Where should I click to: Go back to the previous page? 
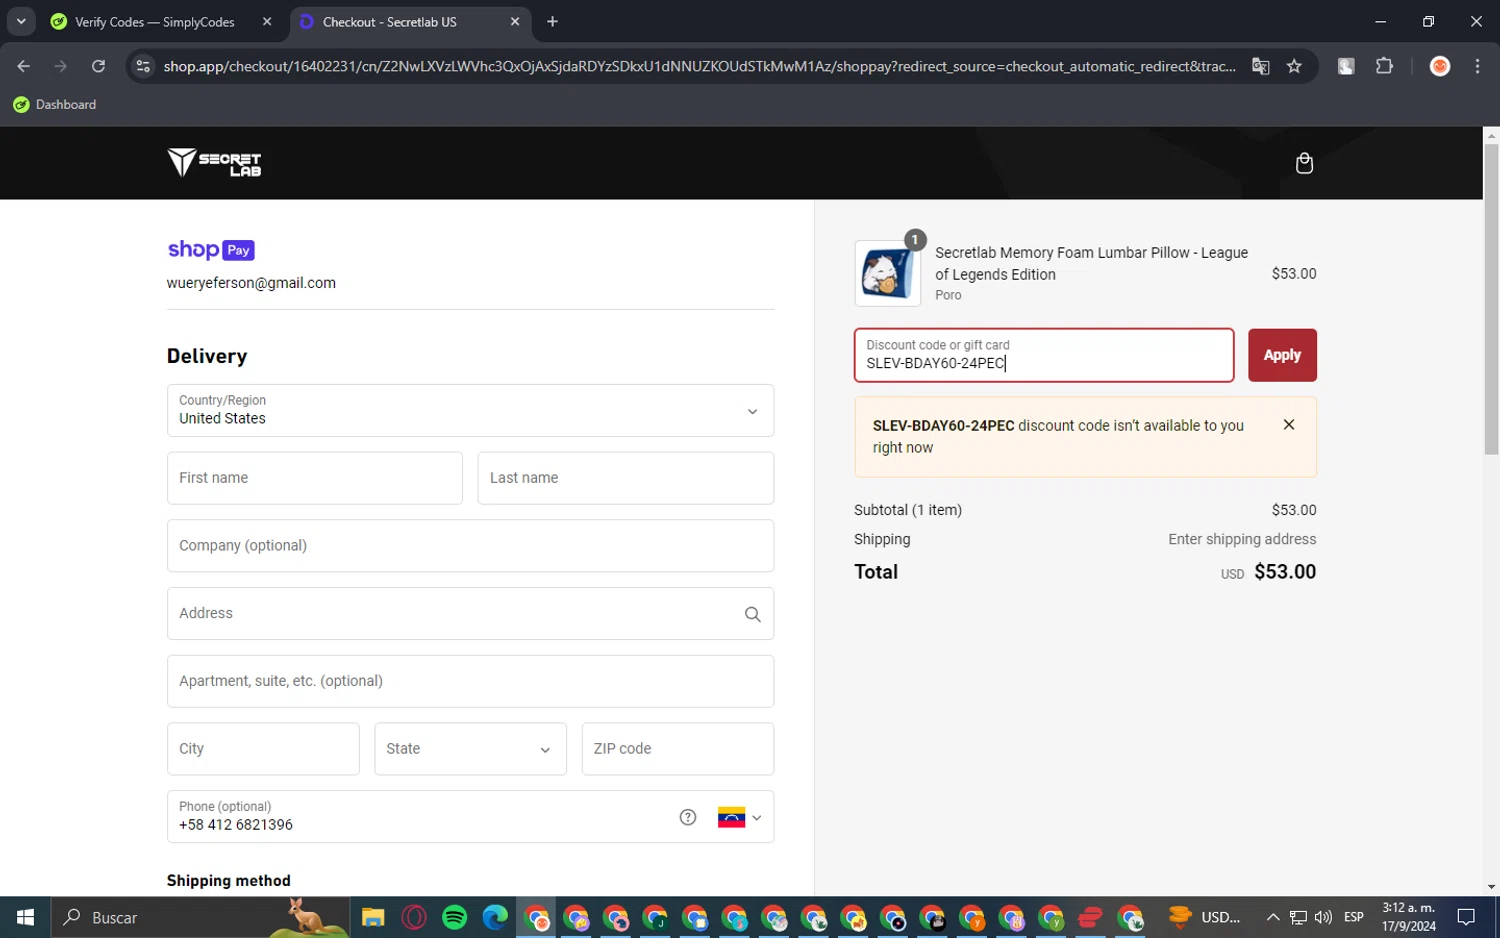pos(23,66)
